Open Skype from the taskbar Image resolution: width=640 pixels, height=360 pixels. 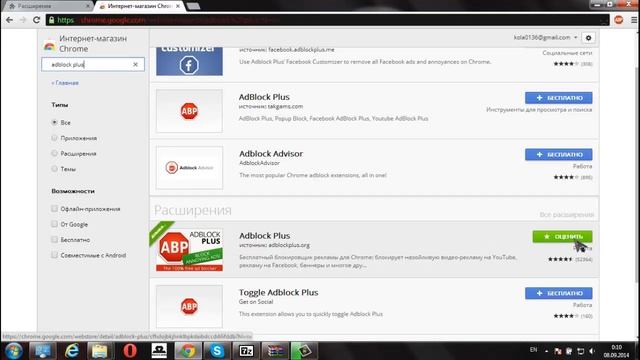point(217,351)
